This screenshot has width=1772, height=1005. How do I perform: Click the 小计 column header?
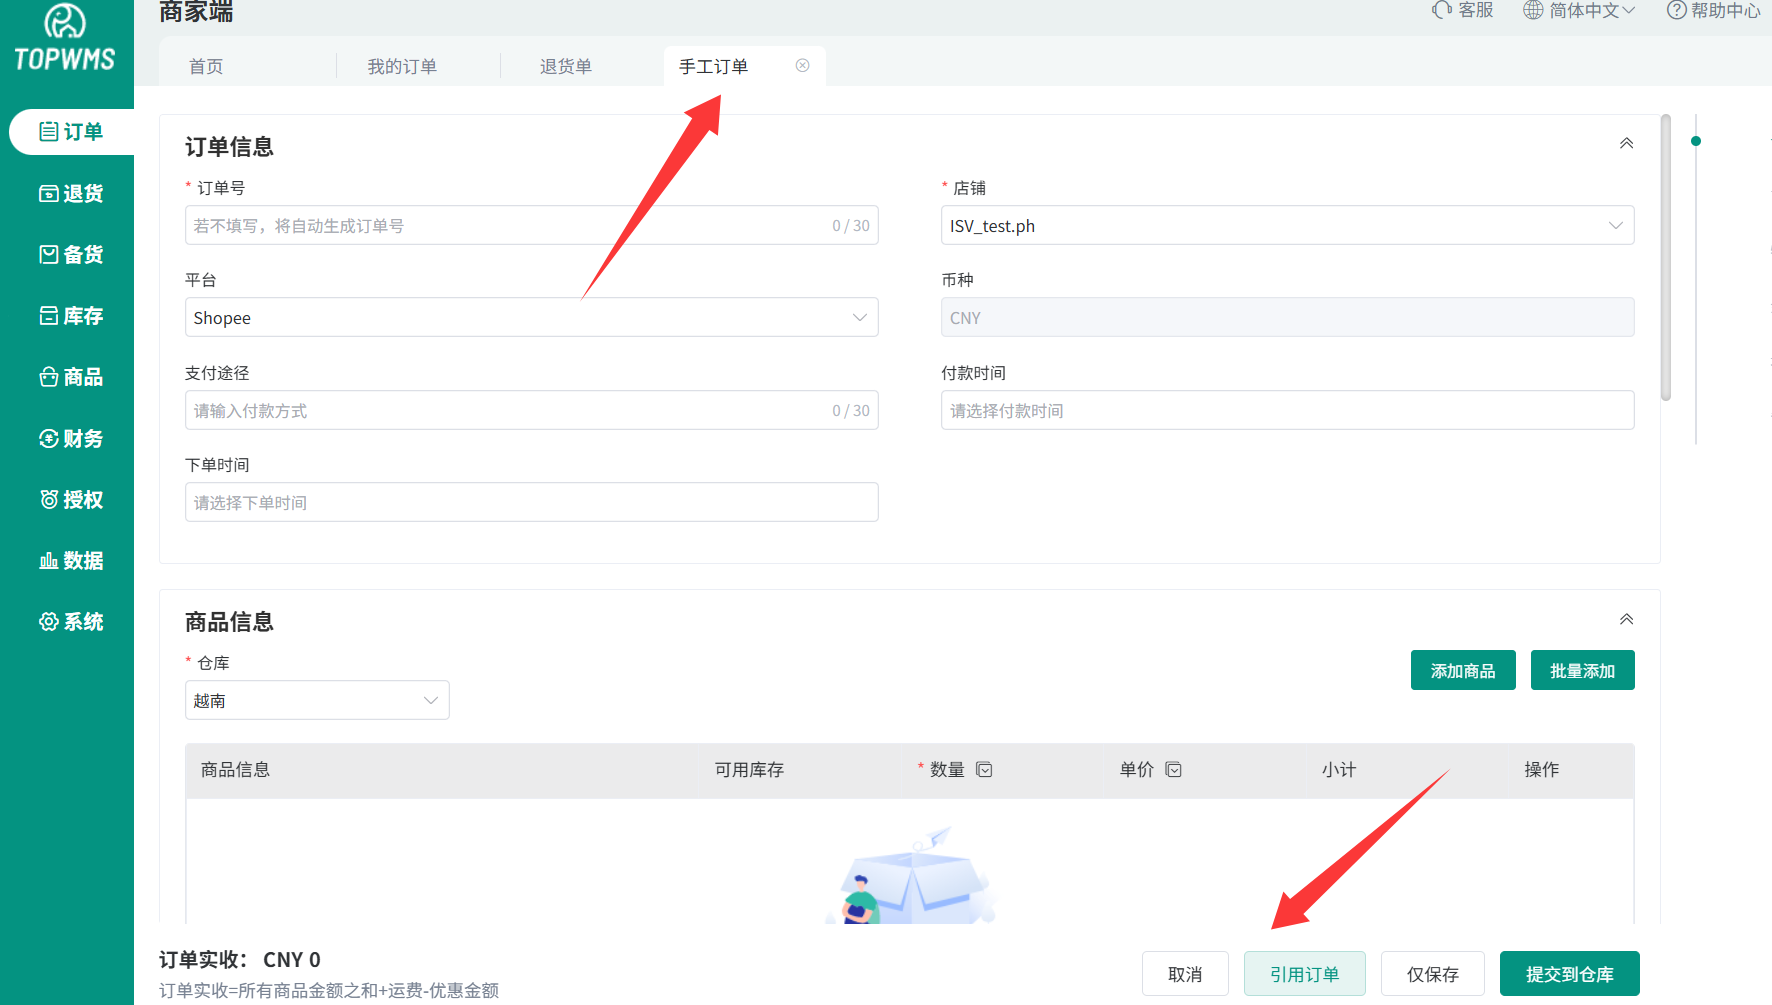coord(1339,769)
